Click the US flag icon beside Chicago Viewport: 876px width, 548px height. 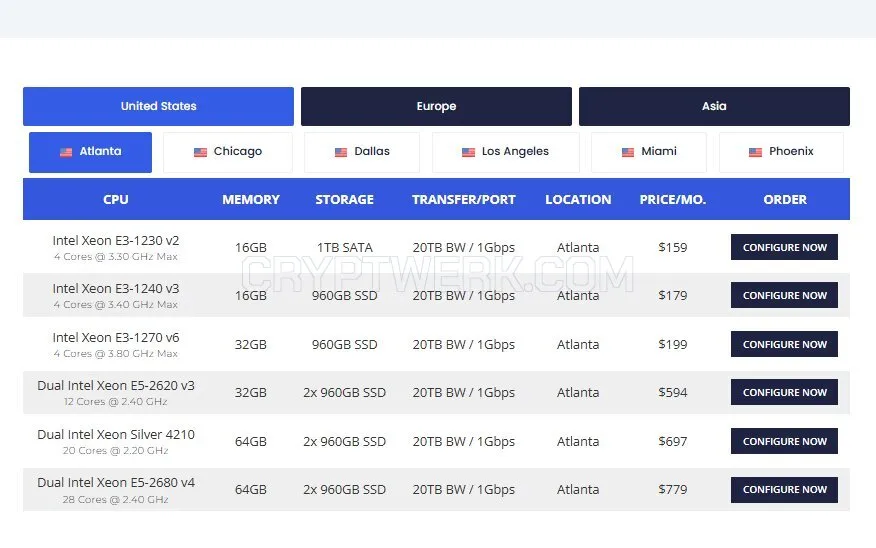point(200,152)
